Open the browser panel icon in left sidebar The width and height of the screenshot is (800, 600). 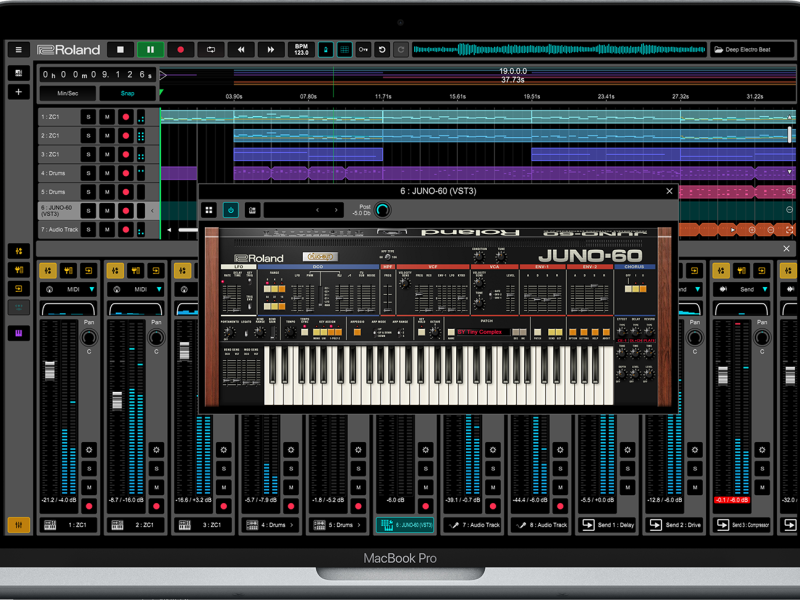(x=18, y=73)
